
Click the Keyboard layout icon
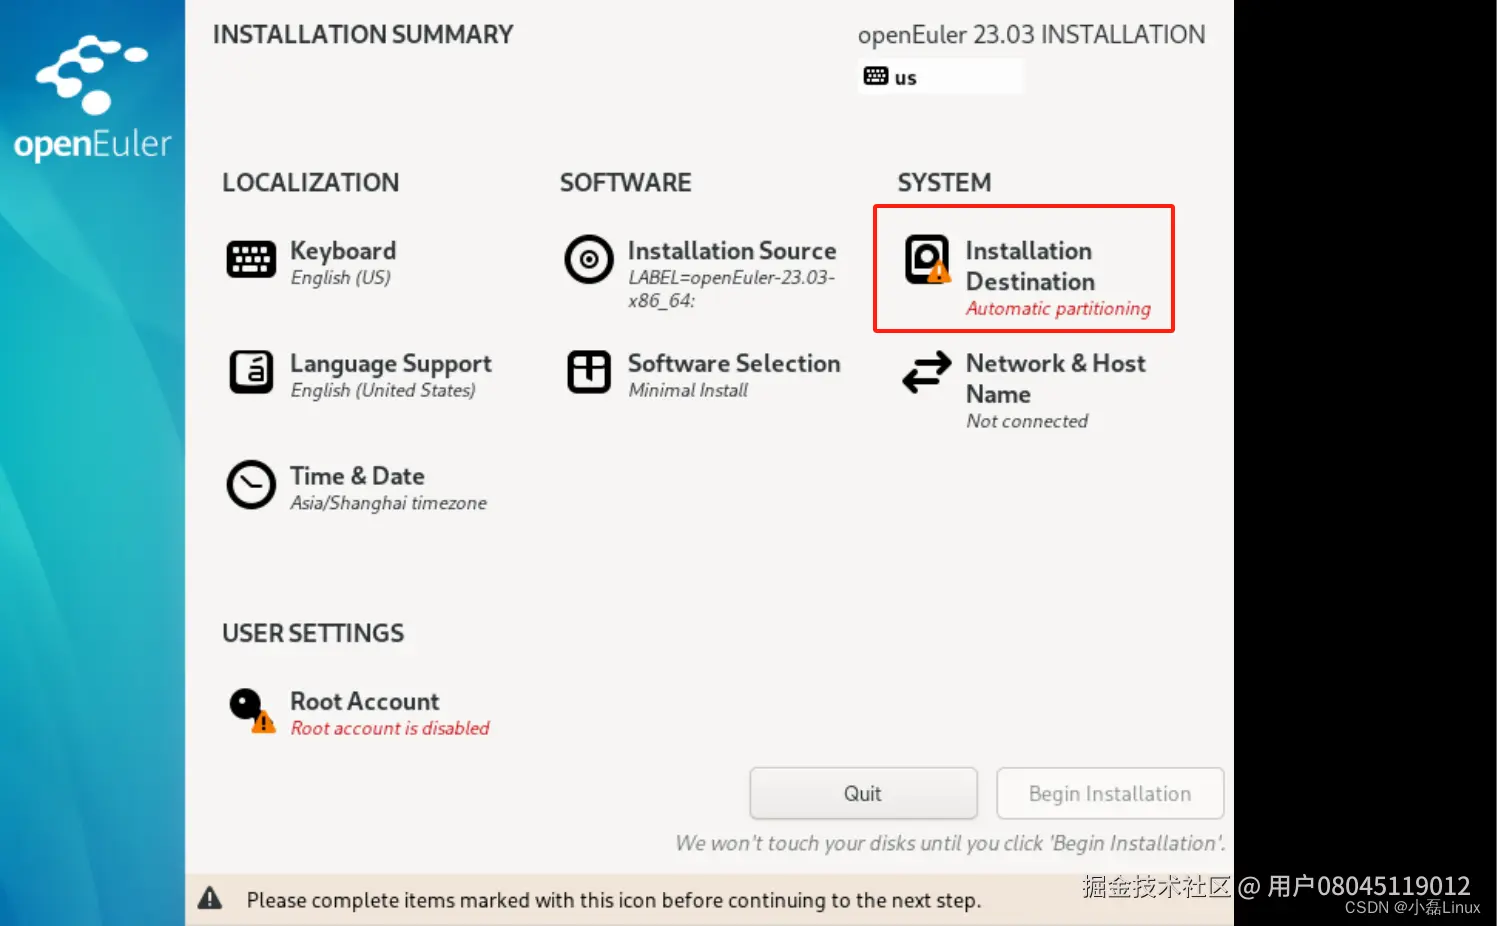(x=251, y=260)
